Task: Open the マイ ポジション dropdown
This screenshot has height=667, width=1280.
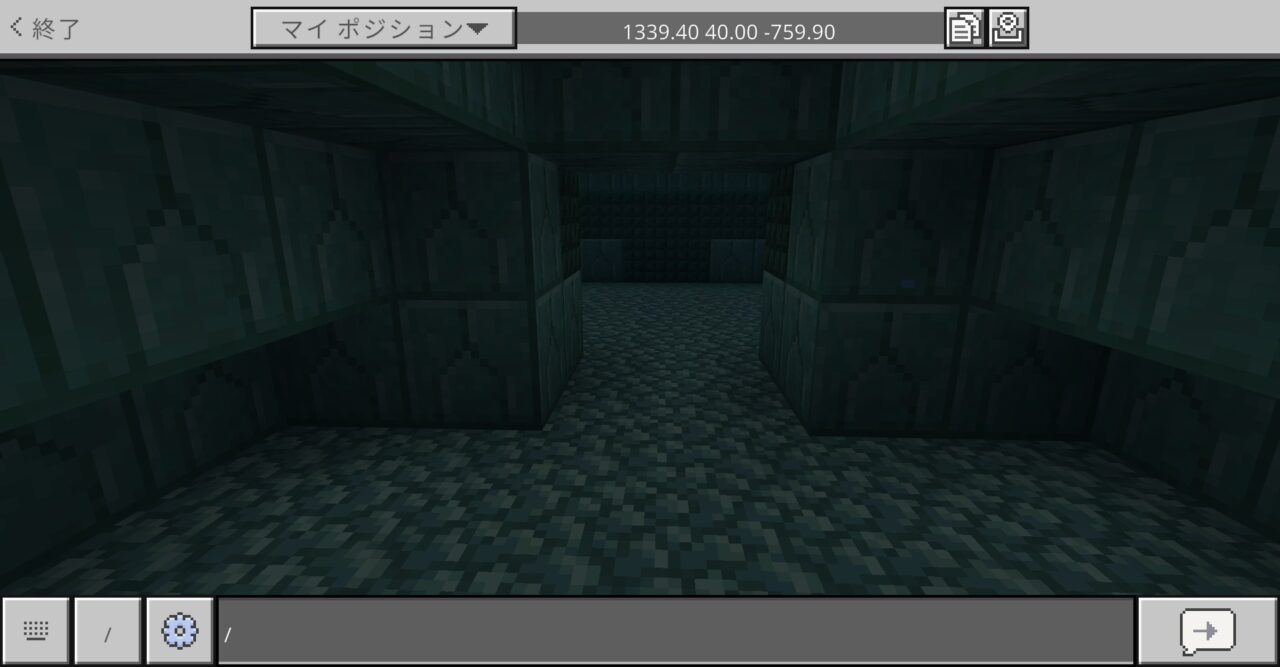Action: 384,29
